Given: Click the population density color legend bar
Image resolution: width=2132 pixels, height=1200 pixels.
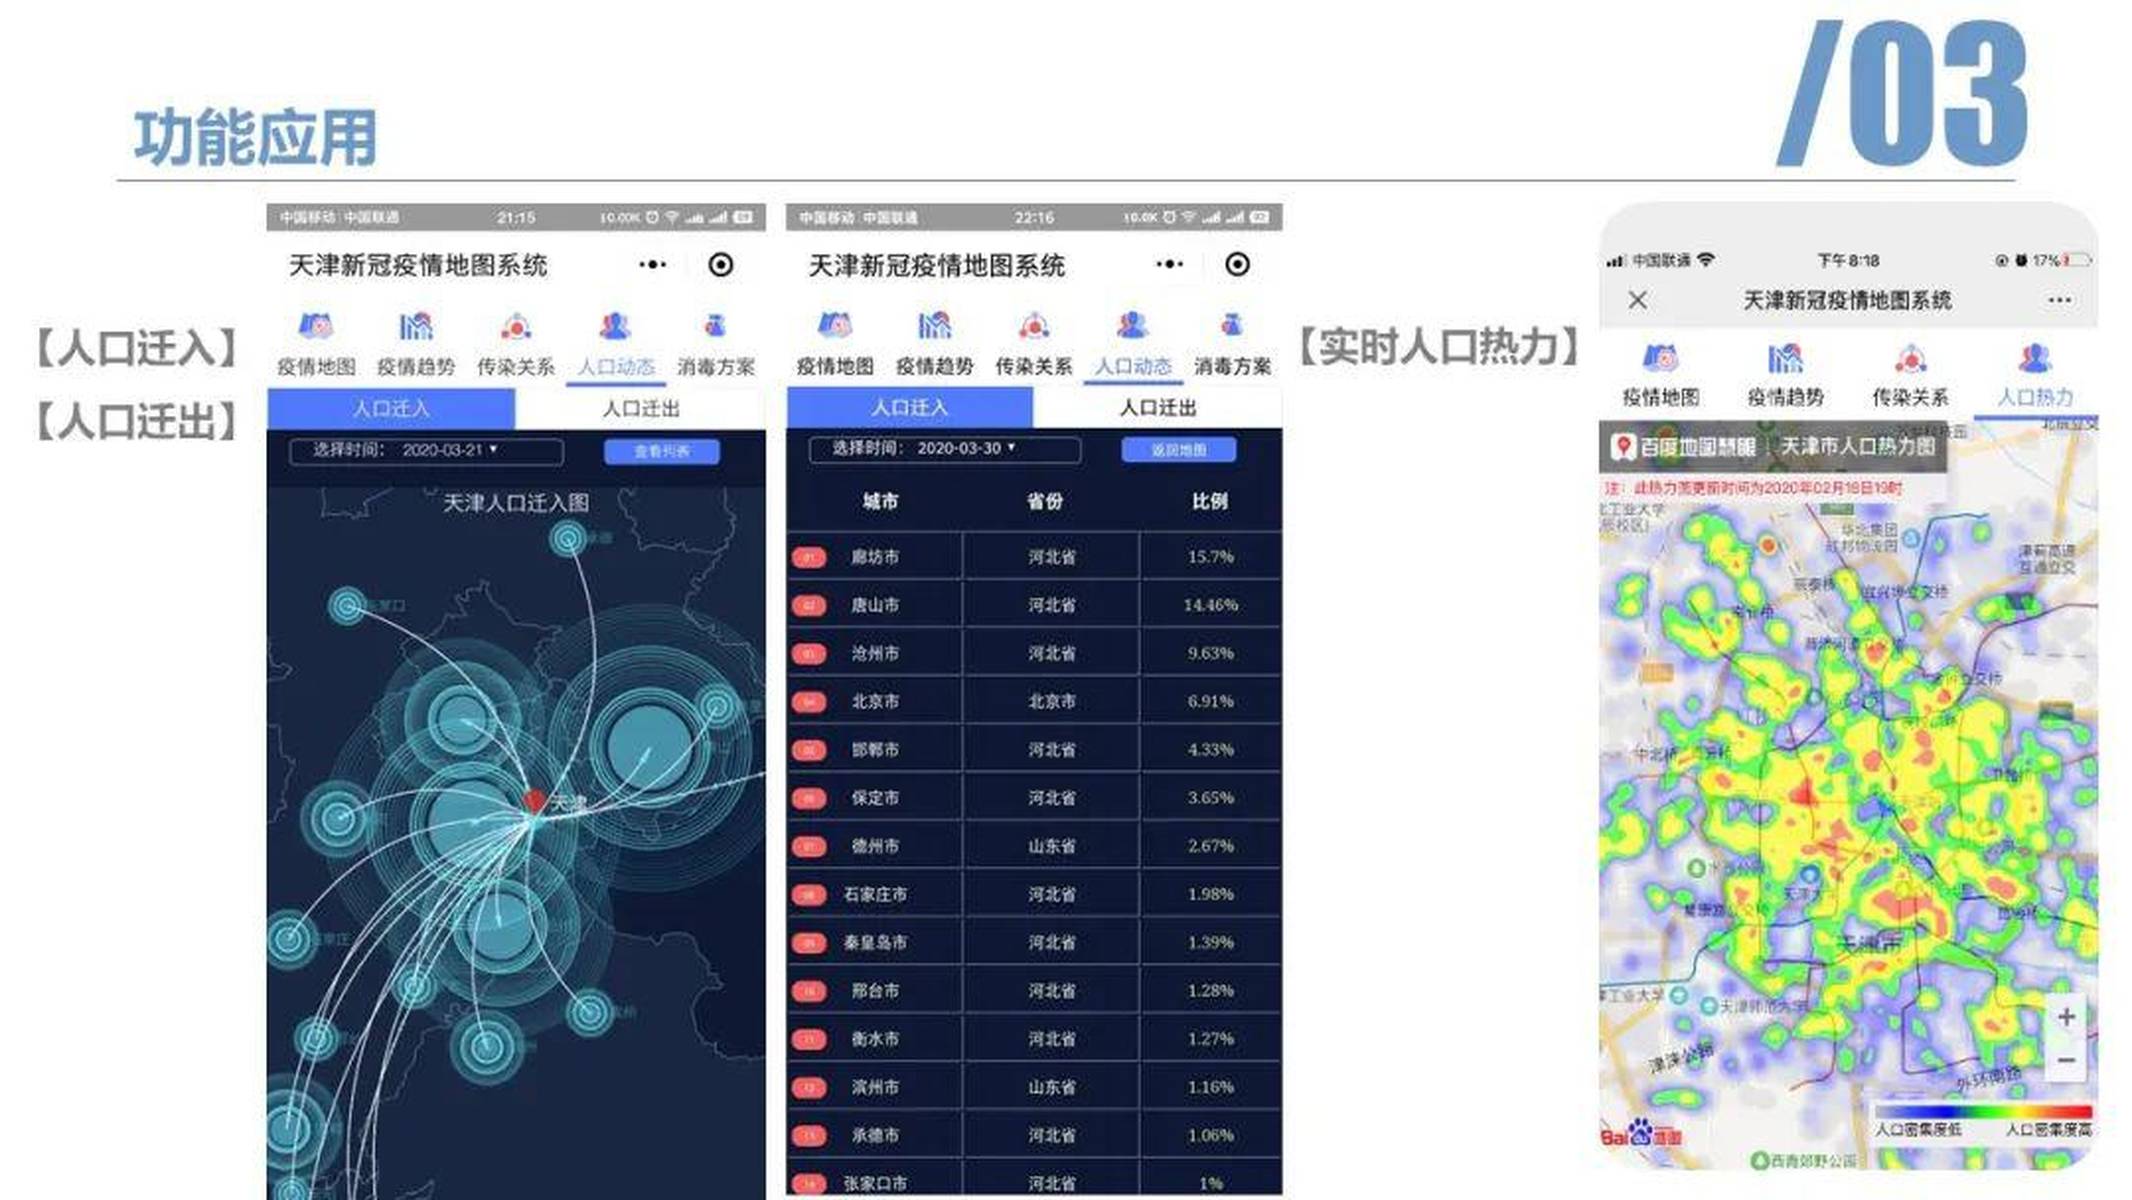Looking at the screenshot, I should pyautogui.click(x=1982, y=1111).
